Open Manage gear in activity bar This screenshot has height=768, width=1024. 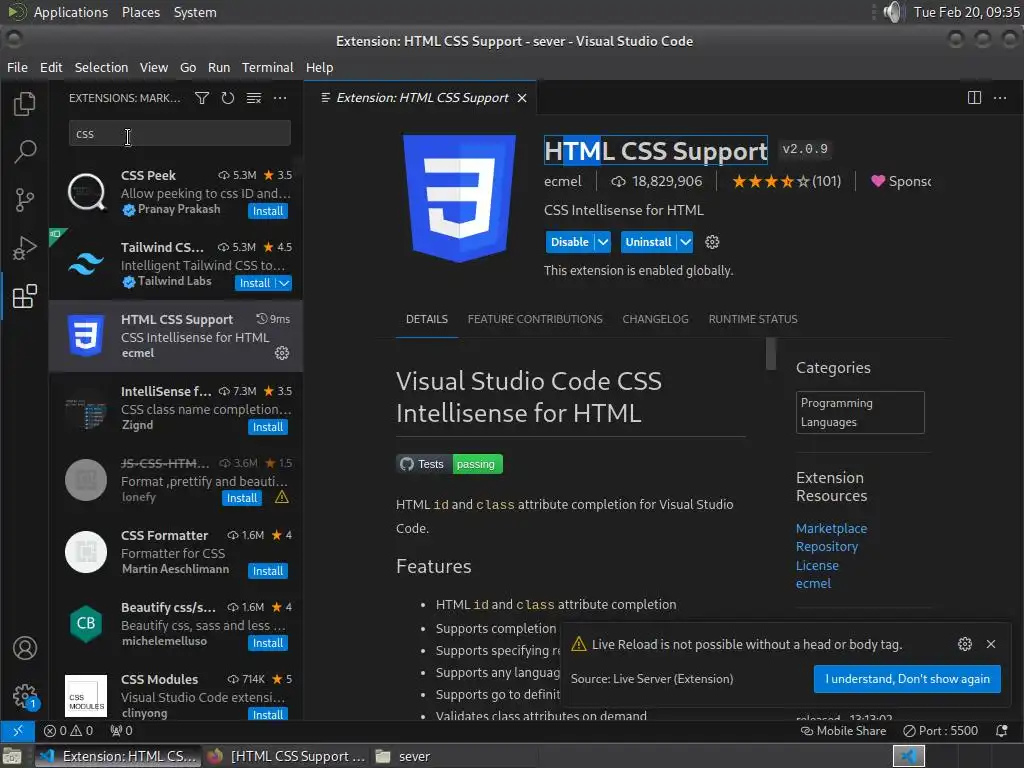click(x=25, y=696)
